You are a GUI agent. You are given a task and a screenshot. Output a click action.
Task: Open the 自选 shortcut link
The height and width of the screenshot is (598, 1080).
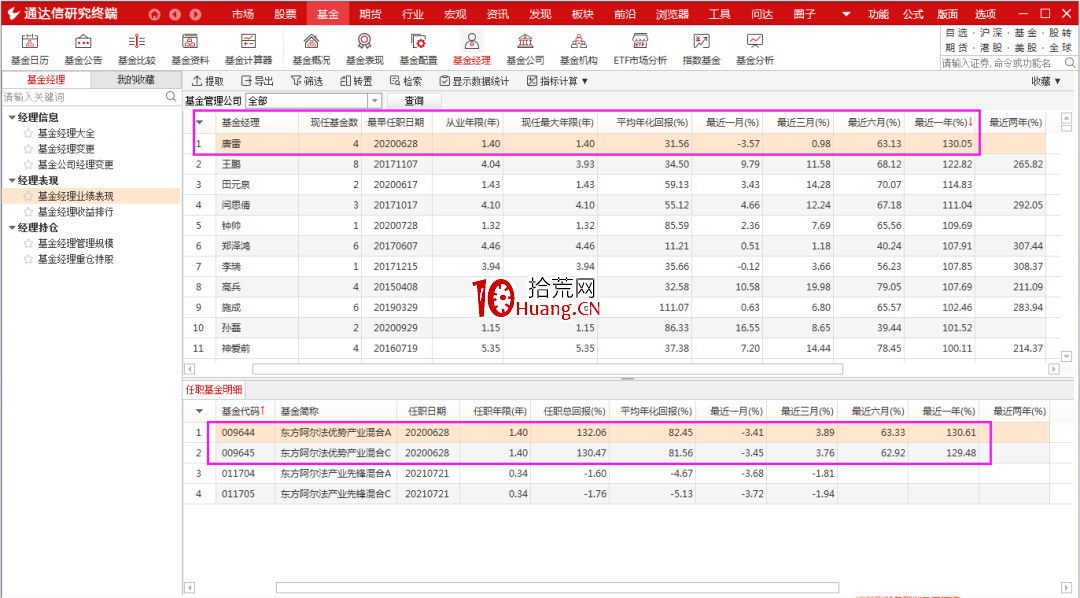tap(957, 33)
